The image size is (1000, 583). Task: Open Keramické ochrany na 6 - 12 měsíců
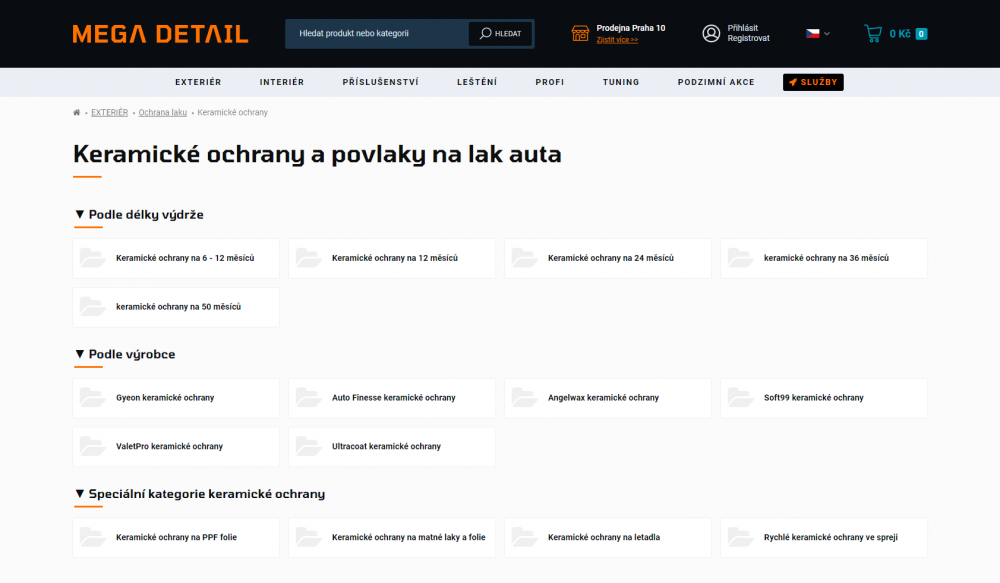pos(185,258)
